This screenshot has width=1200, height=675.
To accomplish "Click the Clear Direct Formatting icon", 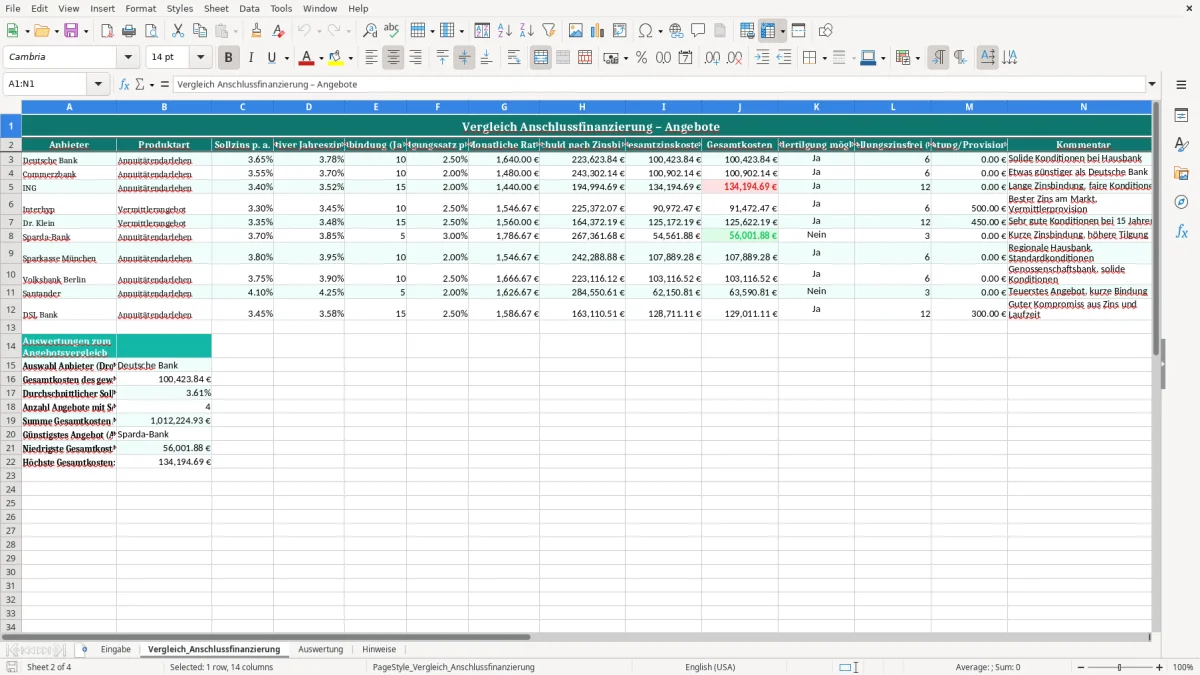I will point(278,31).
